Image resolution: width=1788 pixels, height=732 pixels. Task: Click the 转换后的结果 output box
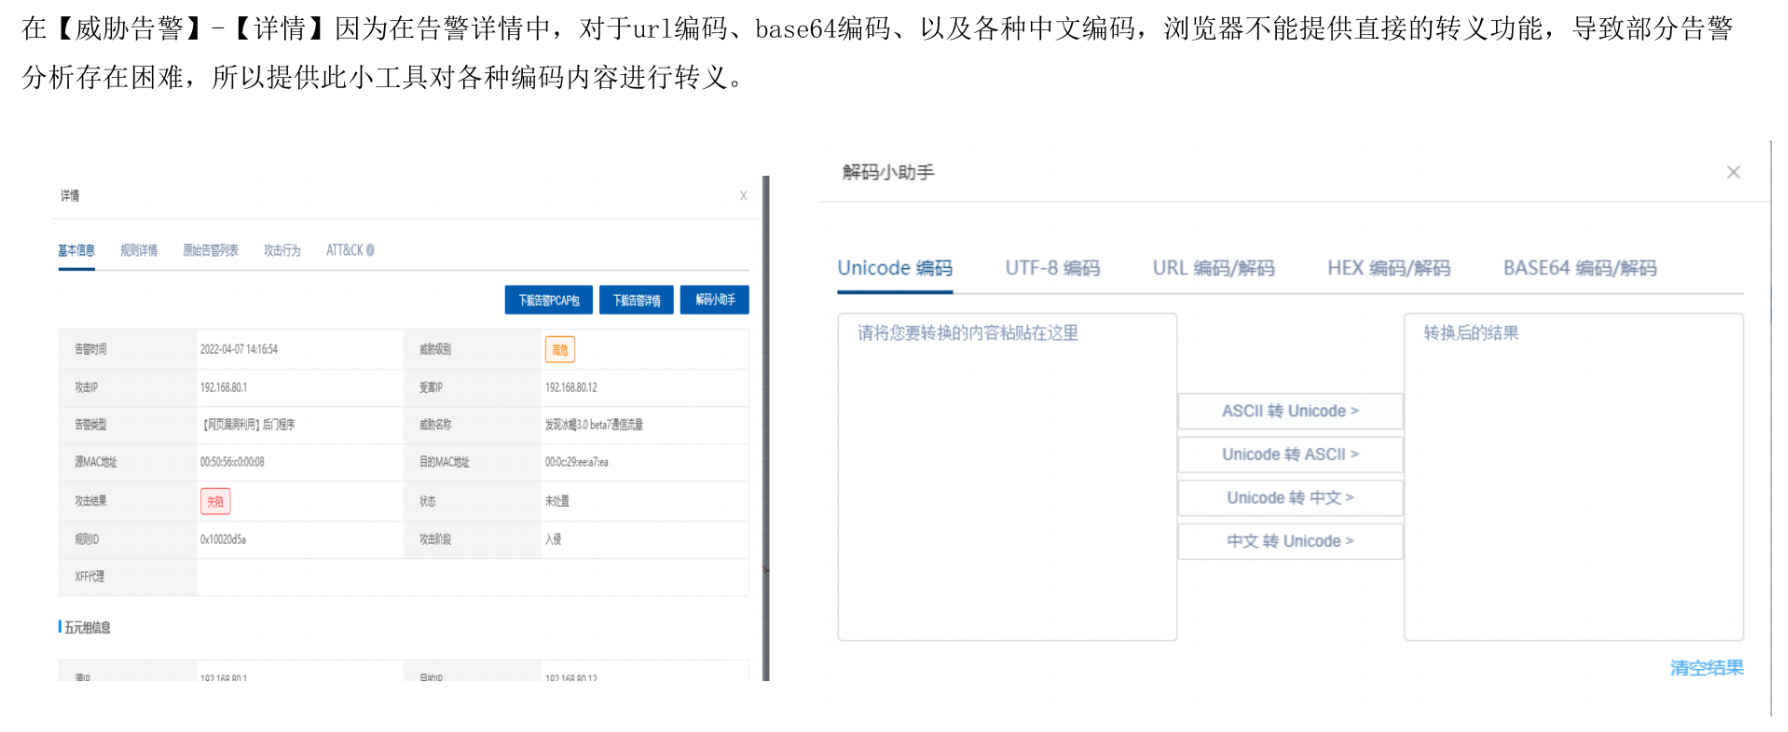[x=1573, y=480]
